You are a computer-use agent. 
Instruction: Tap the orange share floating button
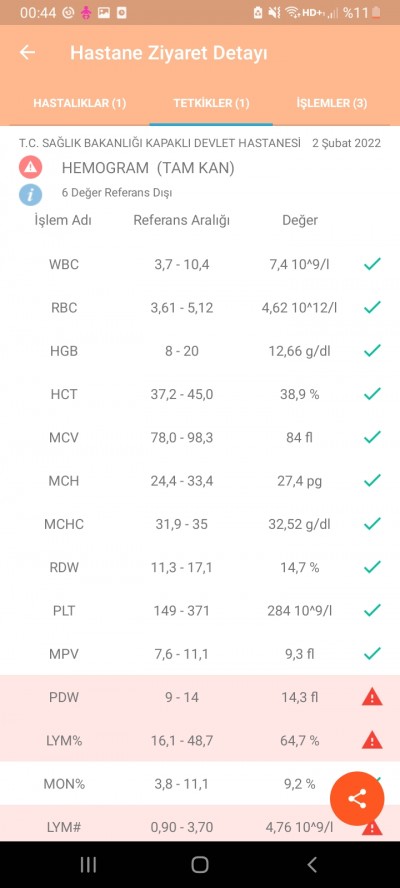tap(357, 799)
